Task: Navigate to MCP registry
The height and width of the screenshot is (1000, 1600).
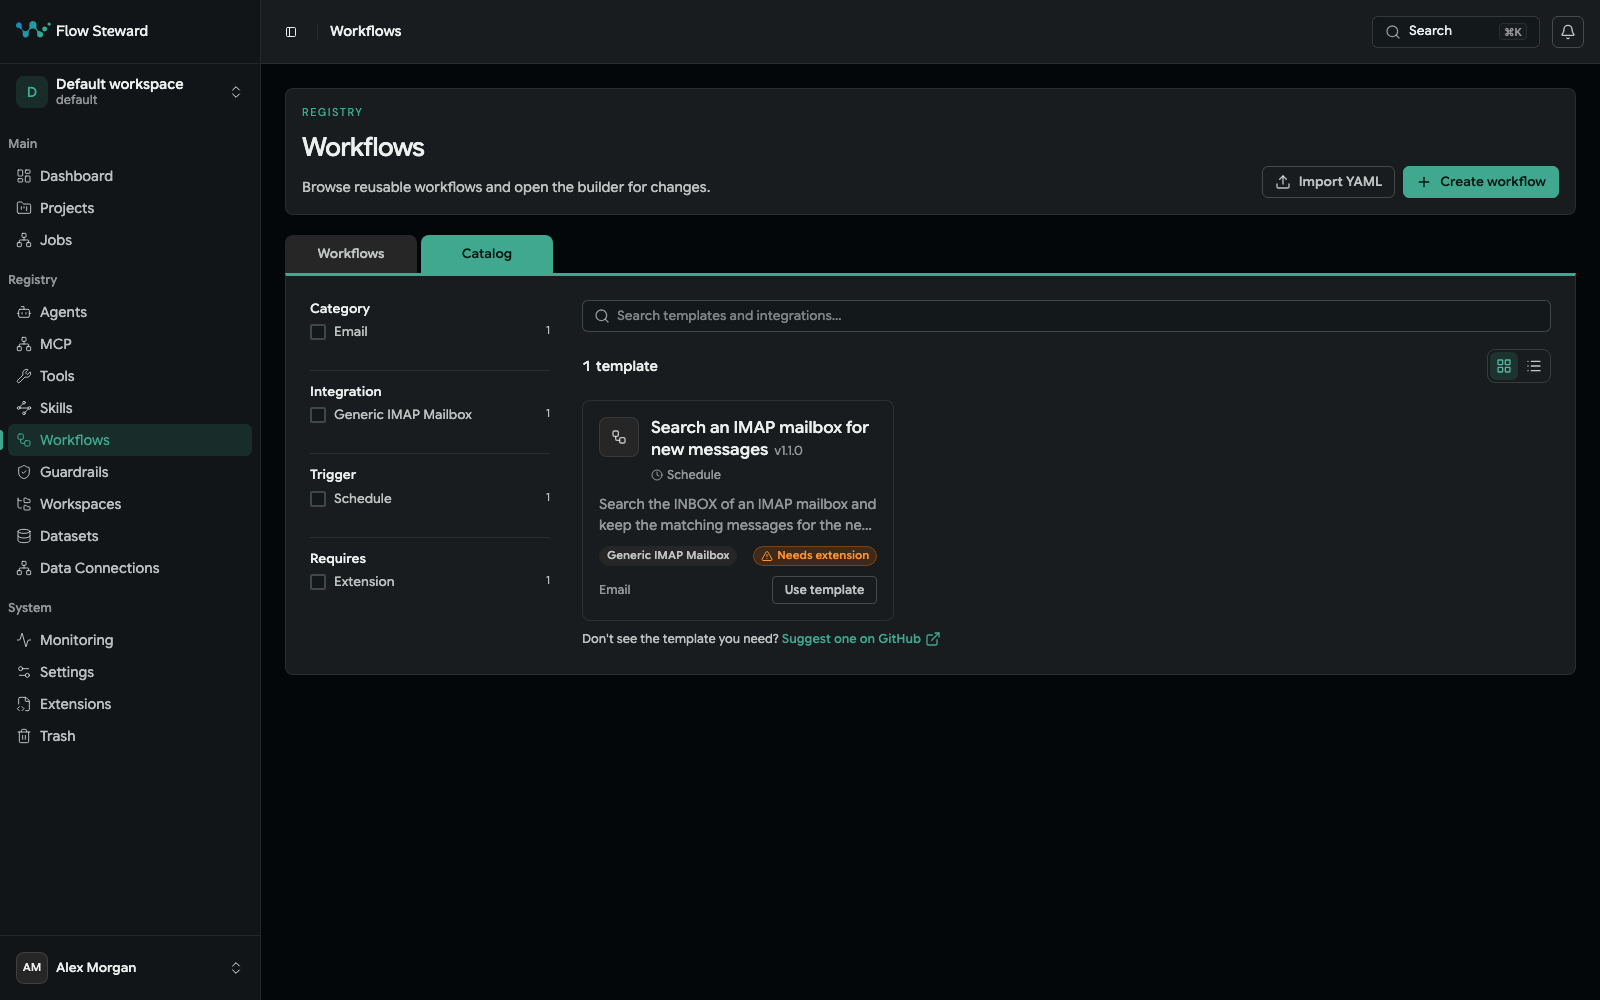Action: click(x=130, y=344)
